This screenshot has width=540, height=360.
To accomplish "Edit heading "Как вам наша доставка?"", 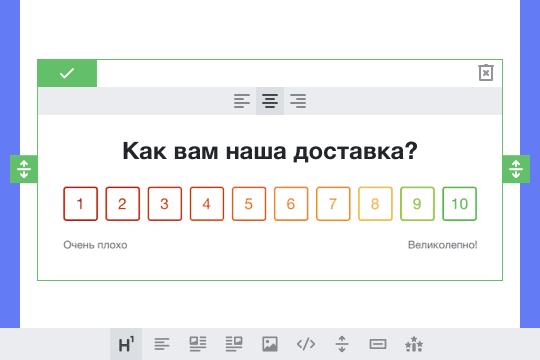I will tap(270, 151).
